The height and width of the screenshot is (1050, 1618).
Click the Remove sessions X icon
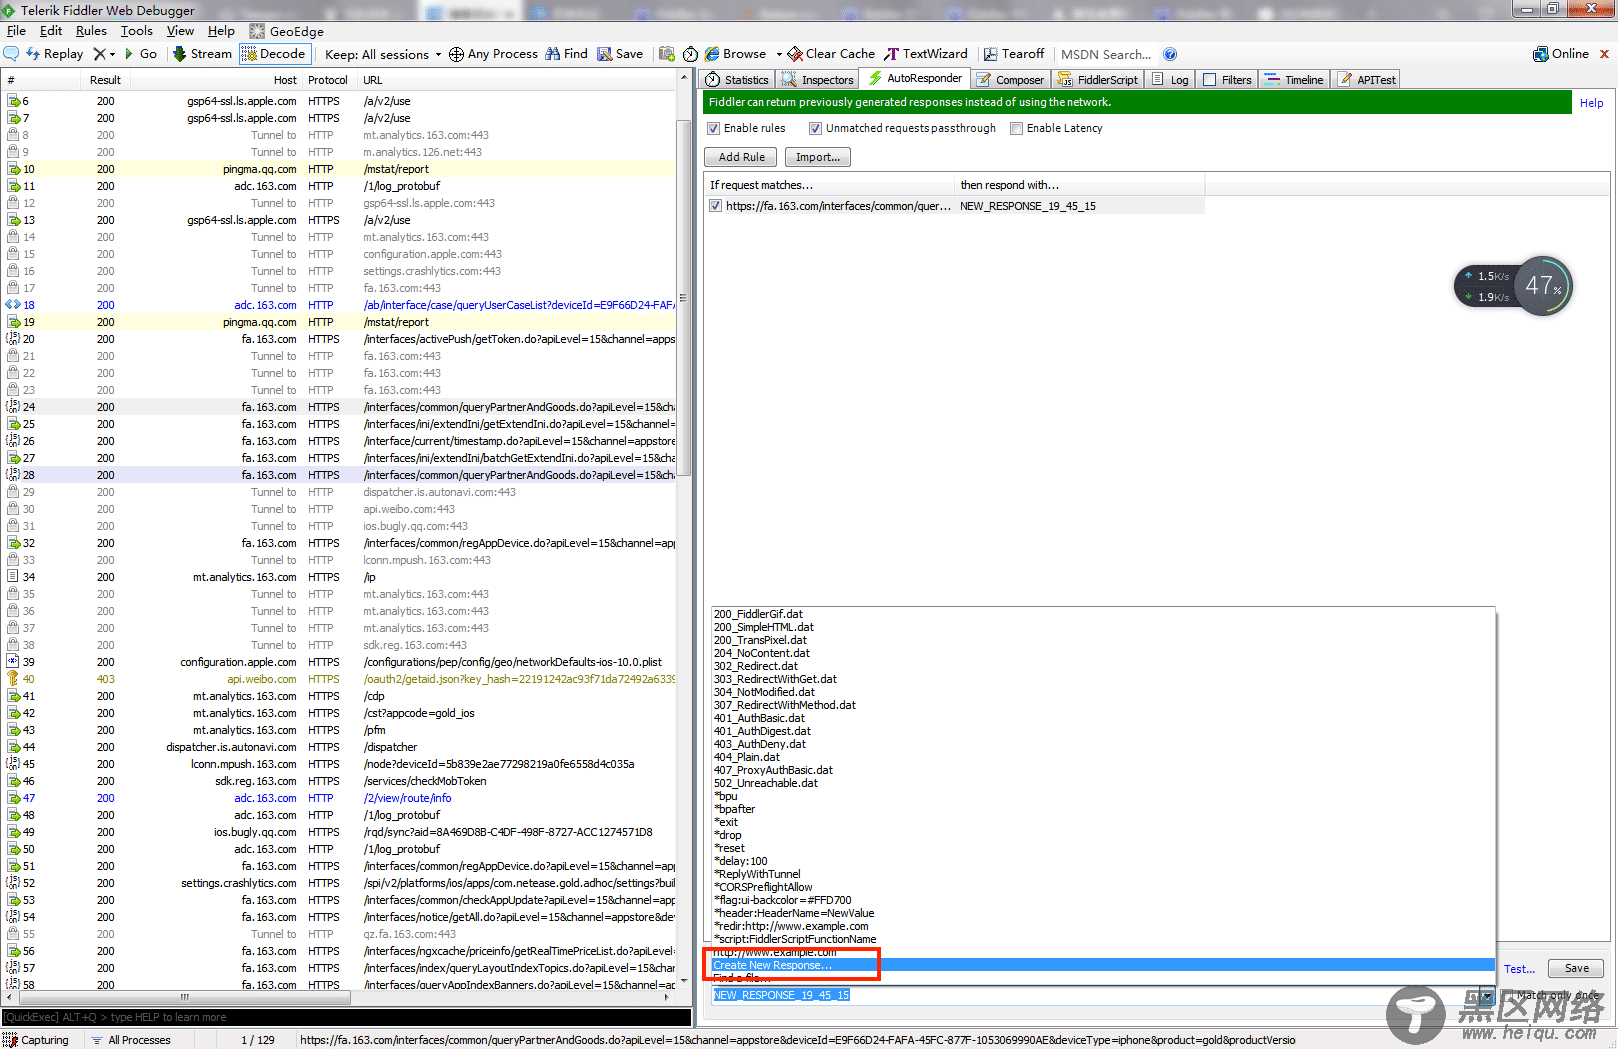pos(99,54)
